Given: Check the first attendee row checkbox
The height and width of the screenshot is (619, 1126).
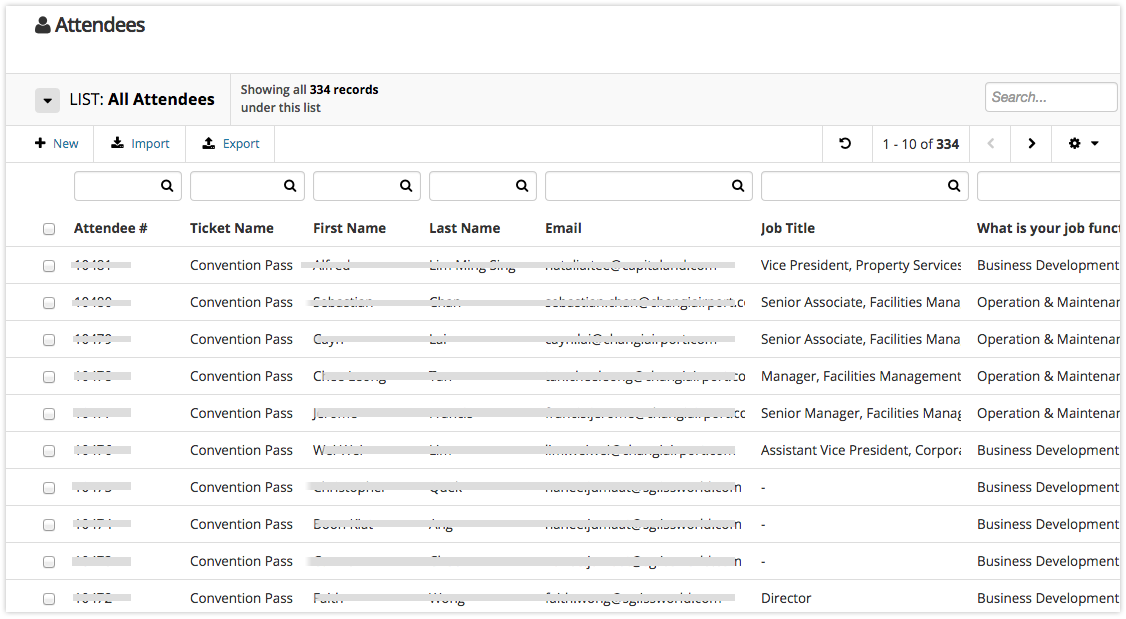Looking at the screenshot, I should click(49, 266).
